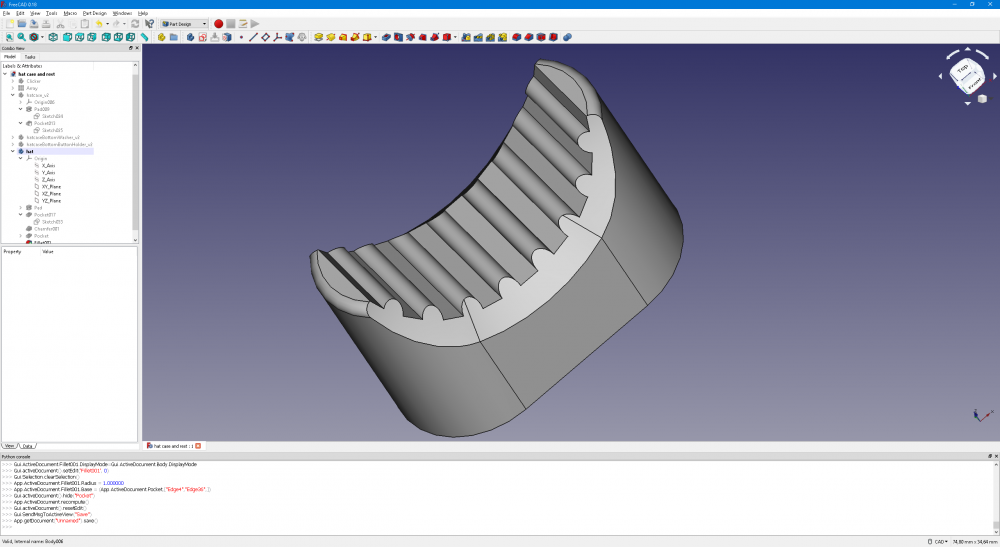The image size is (1000, 547).
Task: Click the Create datum line icon
Action: [253, 37]
